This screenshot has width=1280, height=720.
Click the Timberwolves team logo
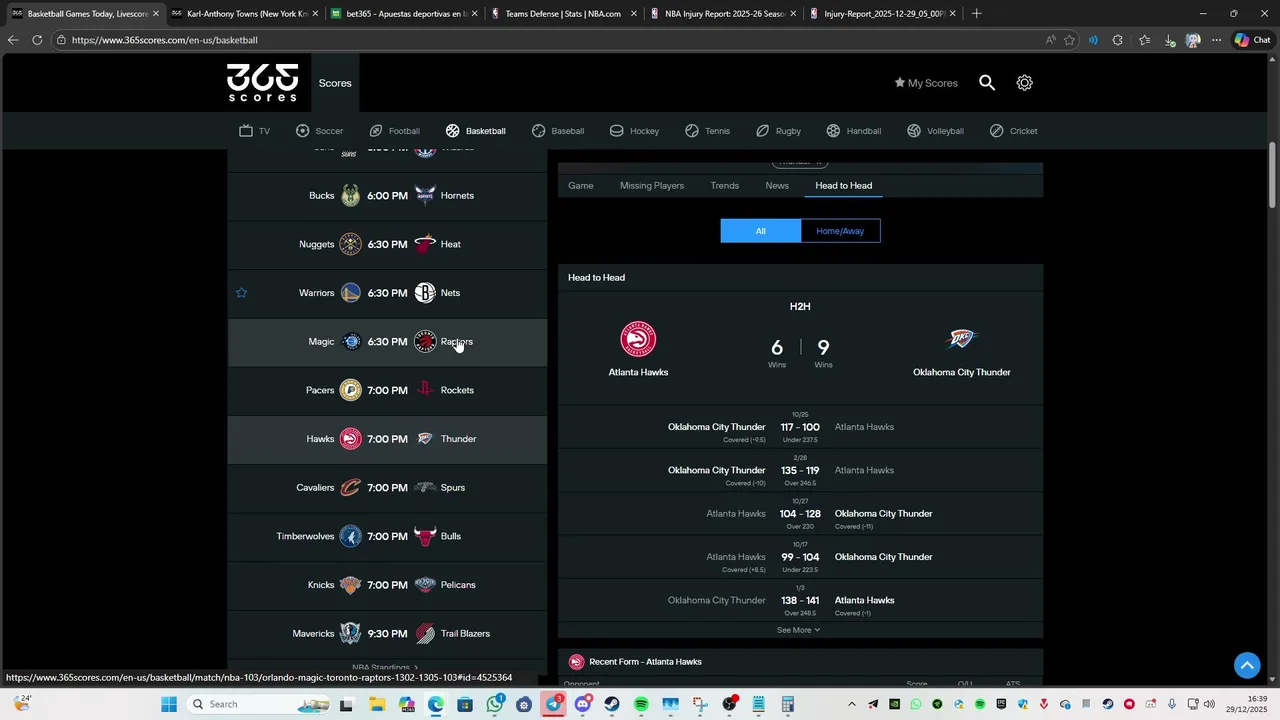[x=350, y=537]
